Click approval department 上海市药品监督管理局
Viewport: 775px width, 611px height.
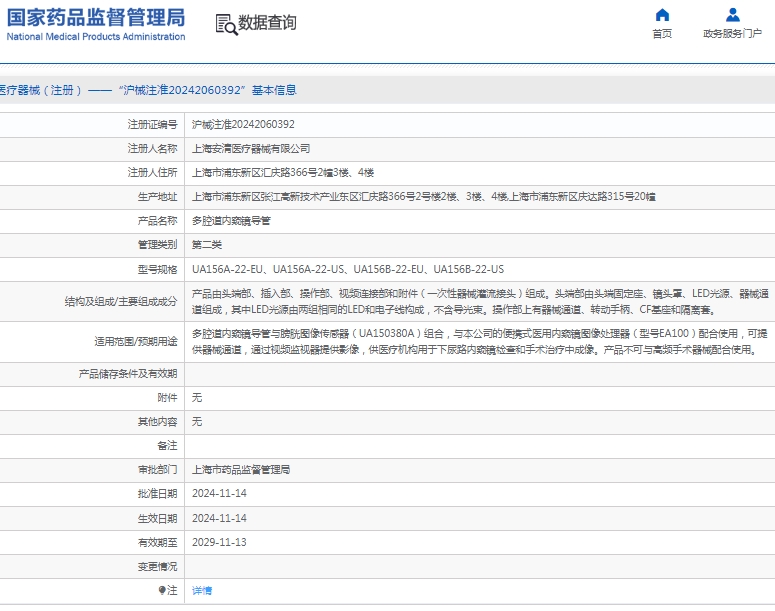click(x=241, y=470)
